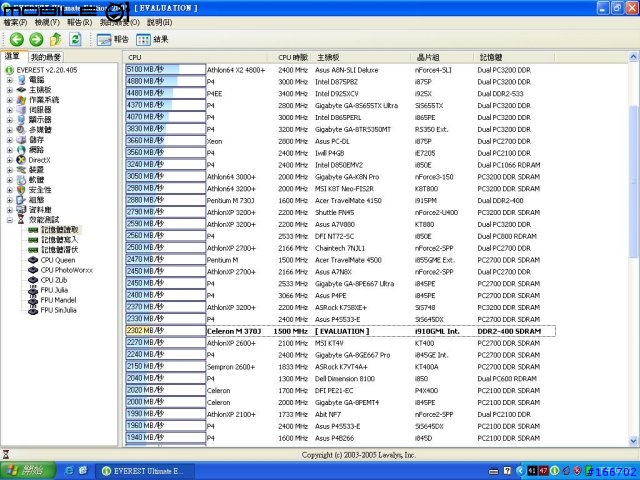Open the CPU Queen benchmark
The image size is (640, 480).
tap(58, 260)
